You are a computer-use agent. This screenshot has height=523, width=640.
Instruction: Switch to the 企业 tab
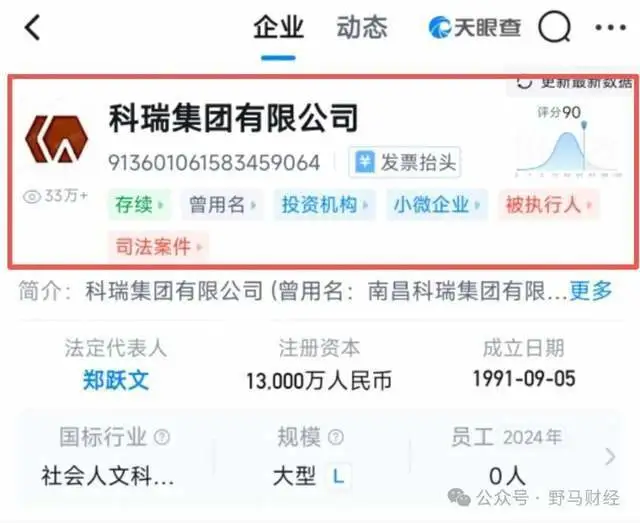coord(278,28)
